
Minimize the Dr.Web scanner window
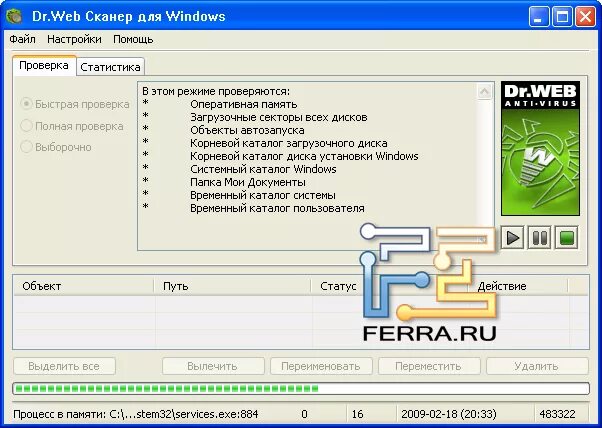click(538, 17)
